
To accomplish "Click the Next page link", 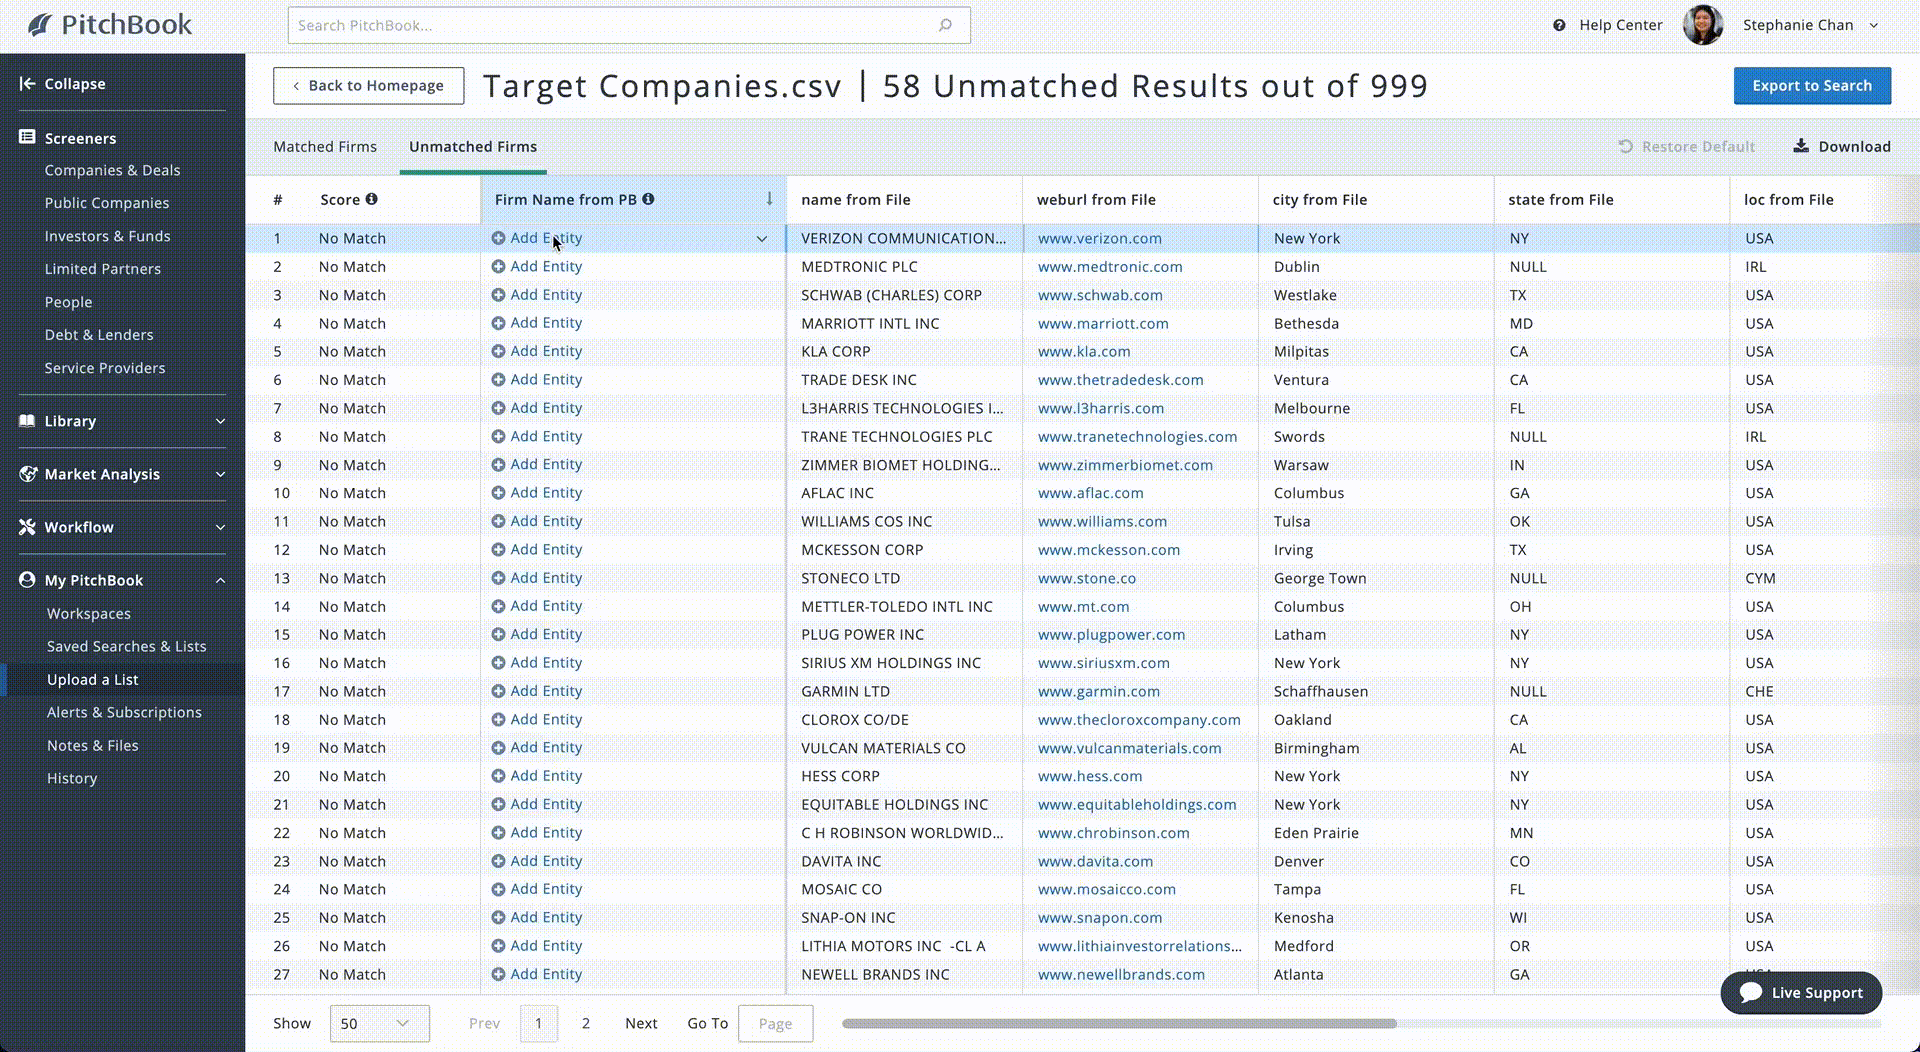I will (x=641, y=1023).
